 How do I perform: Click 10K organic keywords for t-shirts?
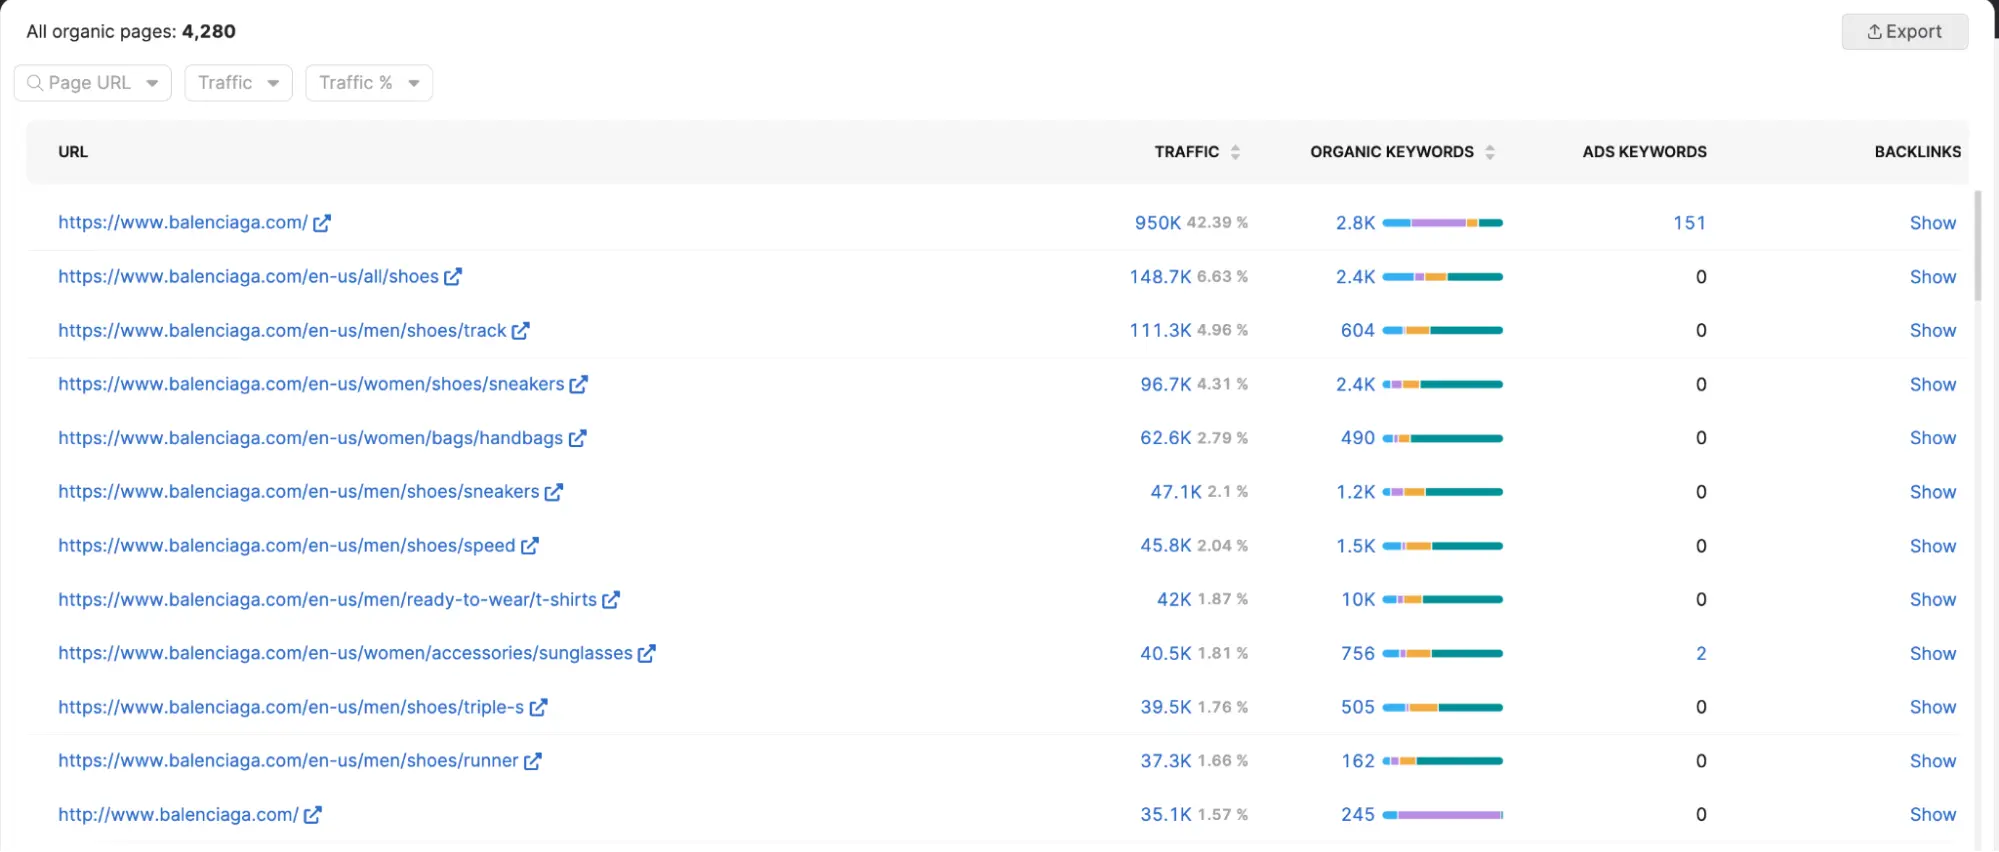click(1358, 600)
